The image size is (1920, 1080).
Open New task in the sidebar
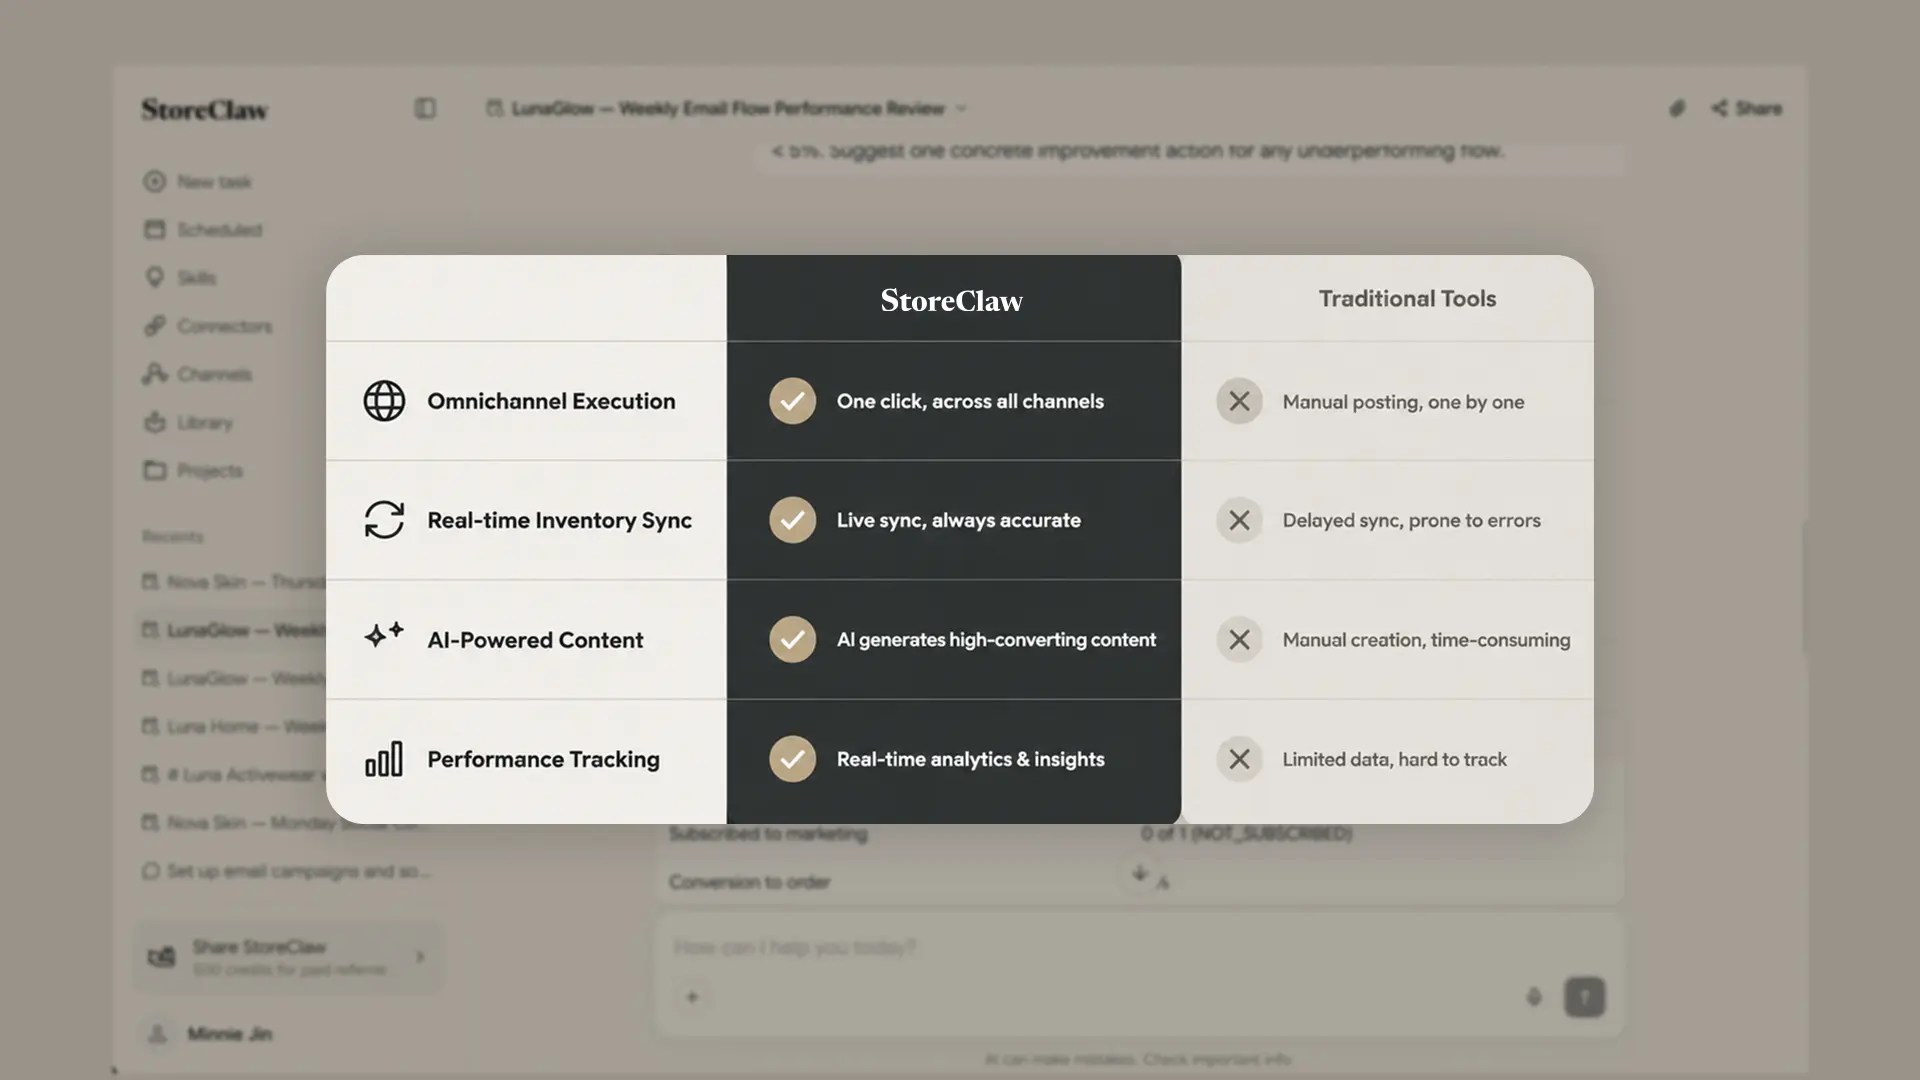[x=197, y=182]
